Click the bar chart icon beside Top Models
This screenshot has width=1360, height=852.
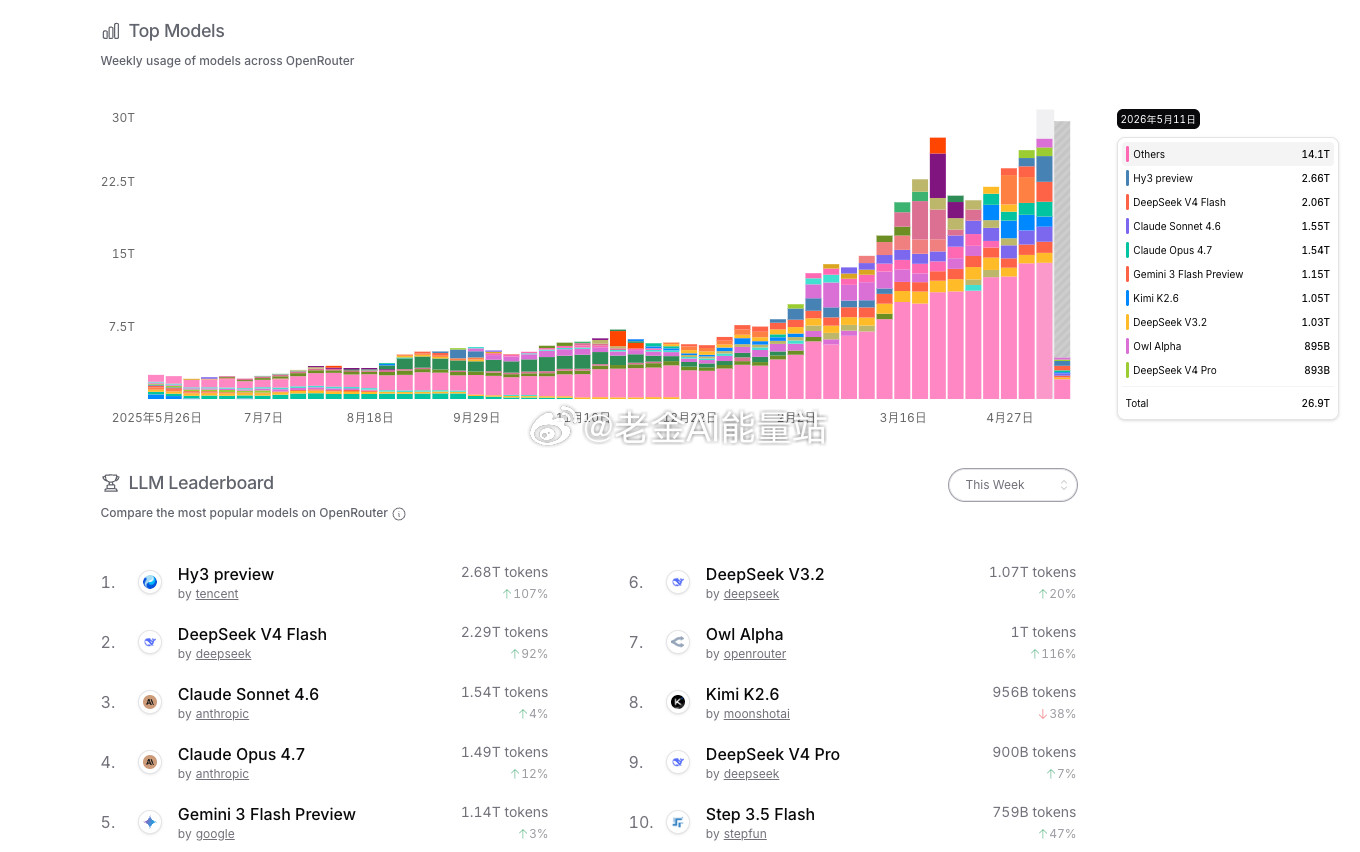pos(111,31)
